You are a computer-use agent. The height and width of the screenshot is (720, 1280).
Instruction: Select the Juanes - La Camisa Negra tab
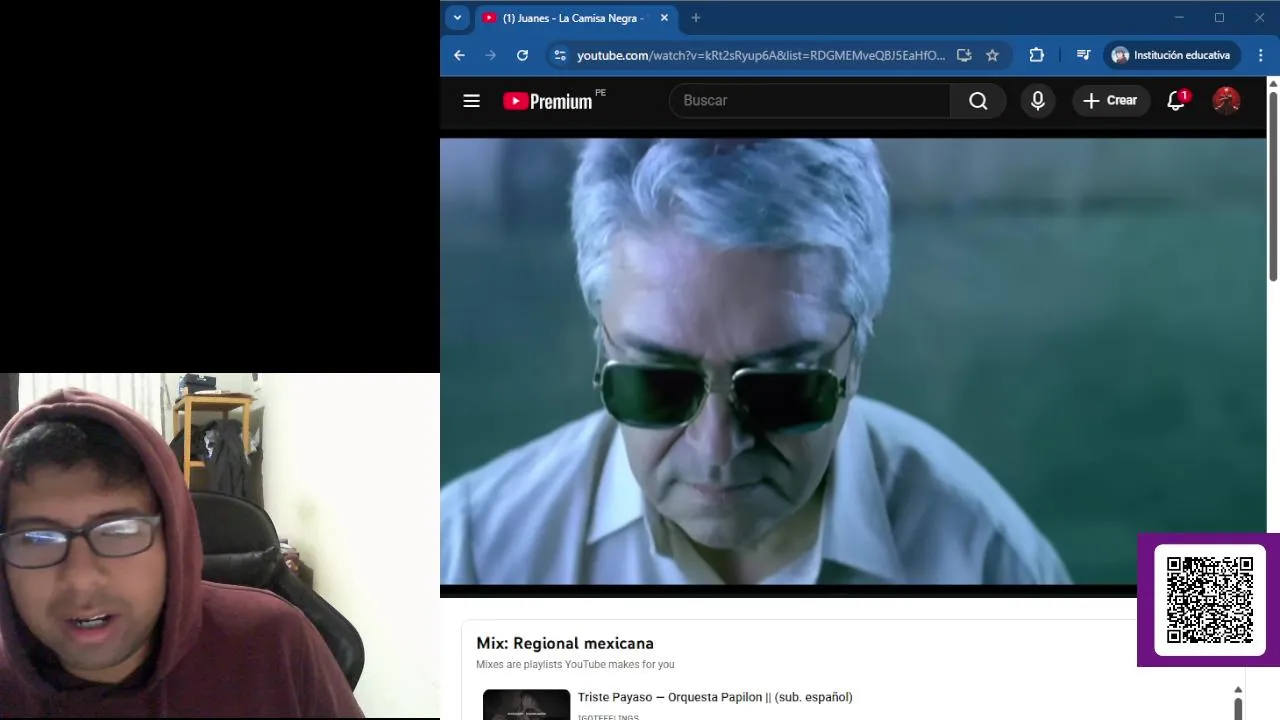[575, 18]
